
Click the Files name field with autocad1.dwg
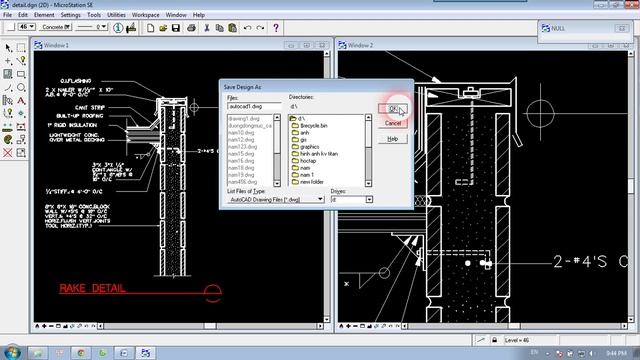point(254,106)
